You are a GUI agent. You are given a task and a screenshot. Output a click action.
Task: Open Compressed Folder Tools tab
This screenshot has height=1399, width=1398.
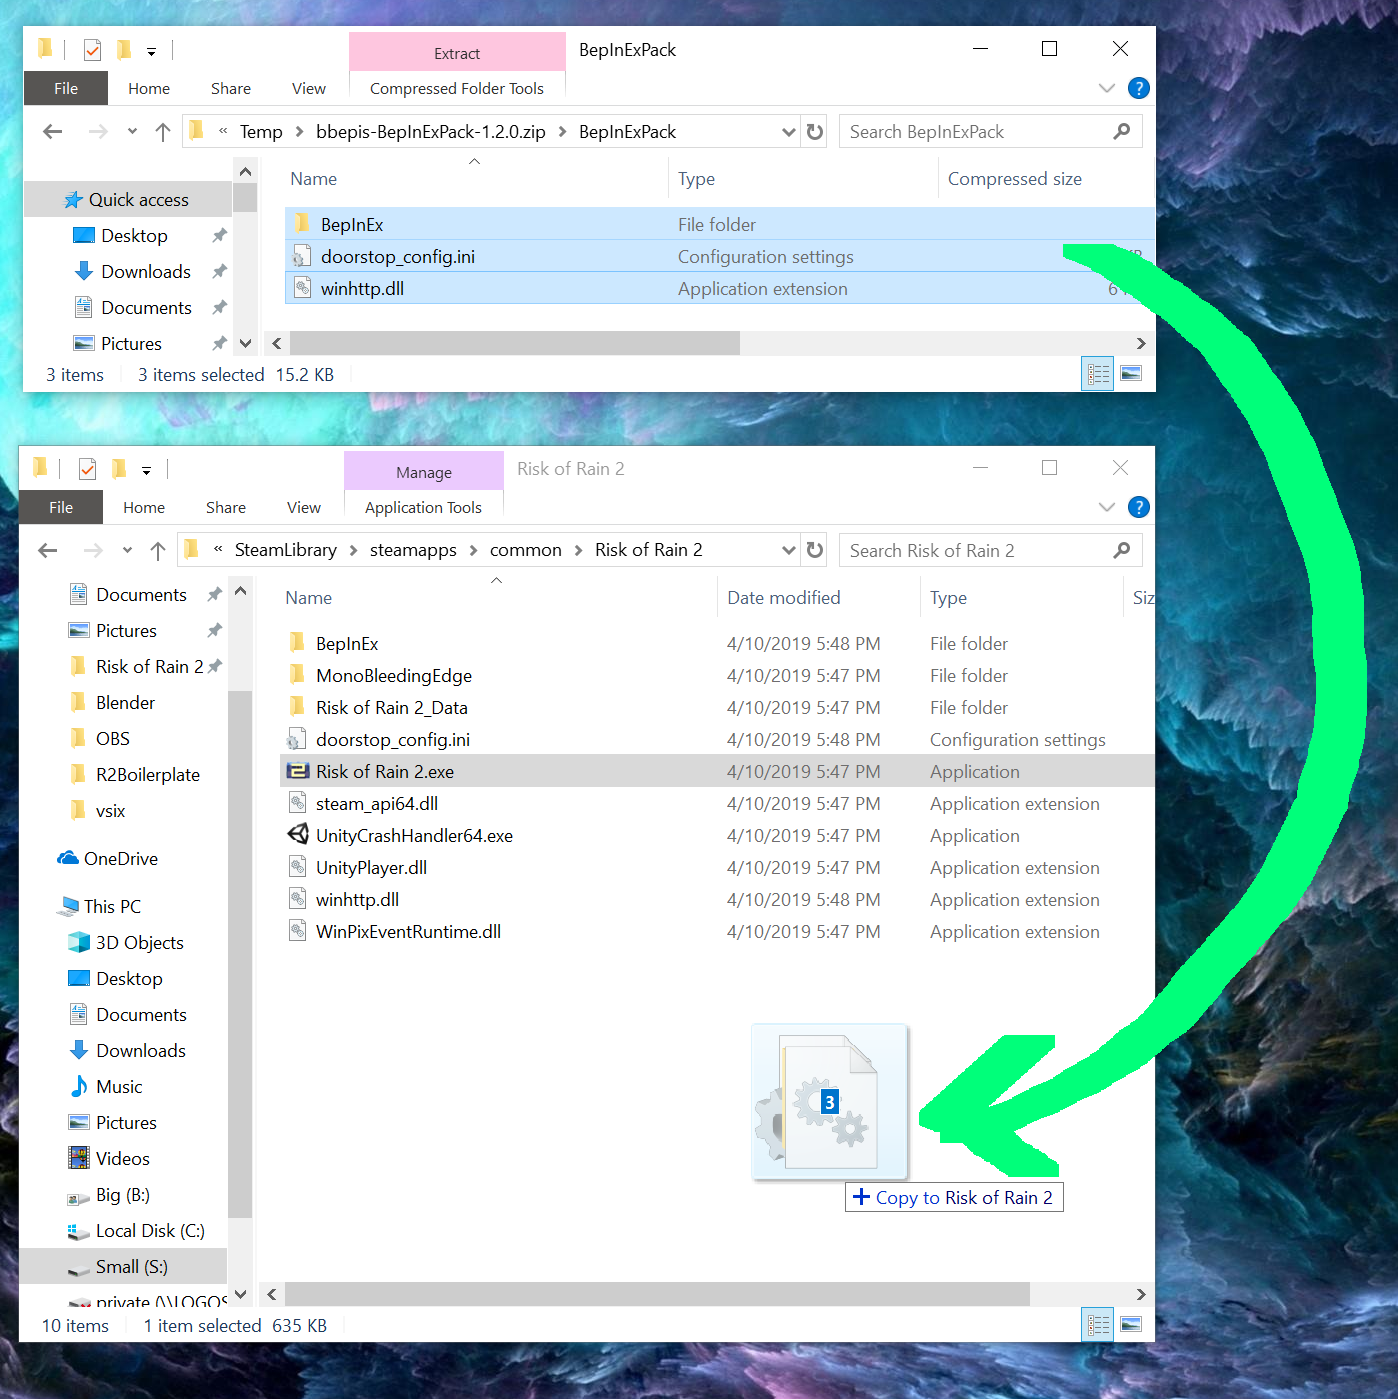tap(457, 88)
